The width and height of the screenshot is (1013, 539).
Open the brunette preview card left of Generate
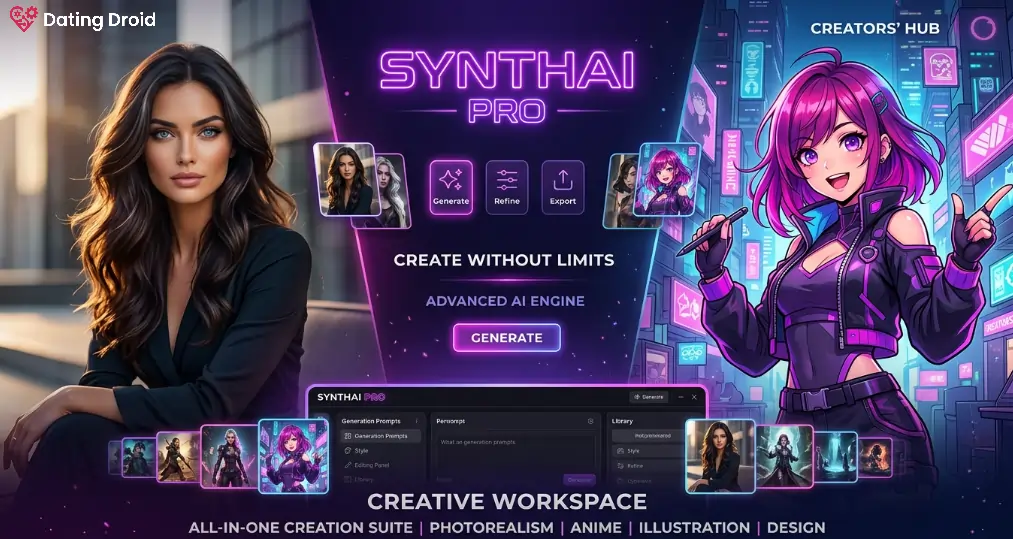click(x=345, y=180)
